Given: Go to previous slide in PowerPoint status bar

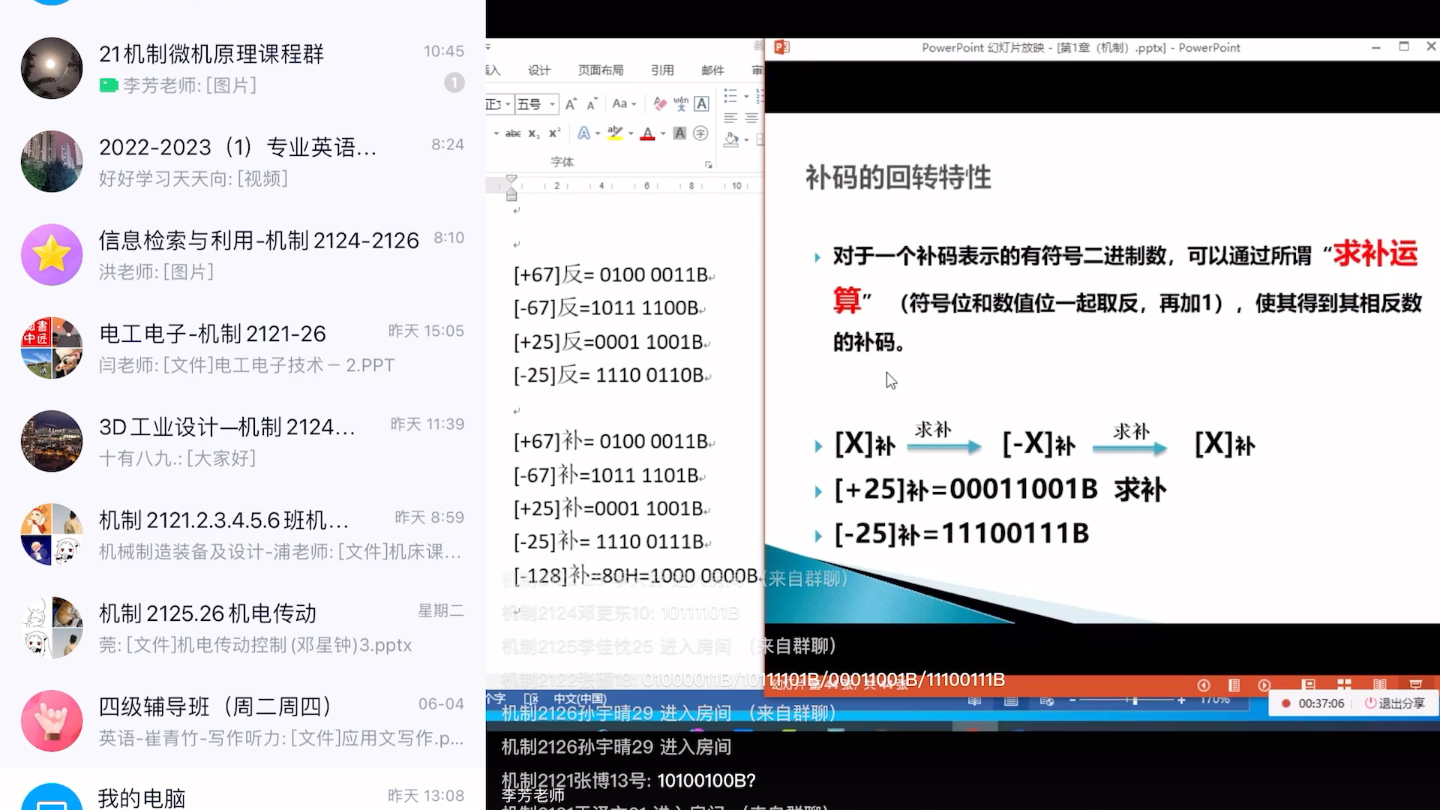Looking at the screenshot, I should click(x=1203, y=685).
